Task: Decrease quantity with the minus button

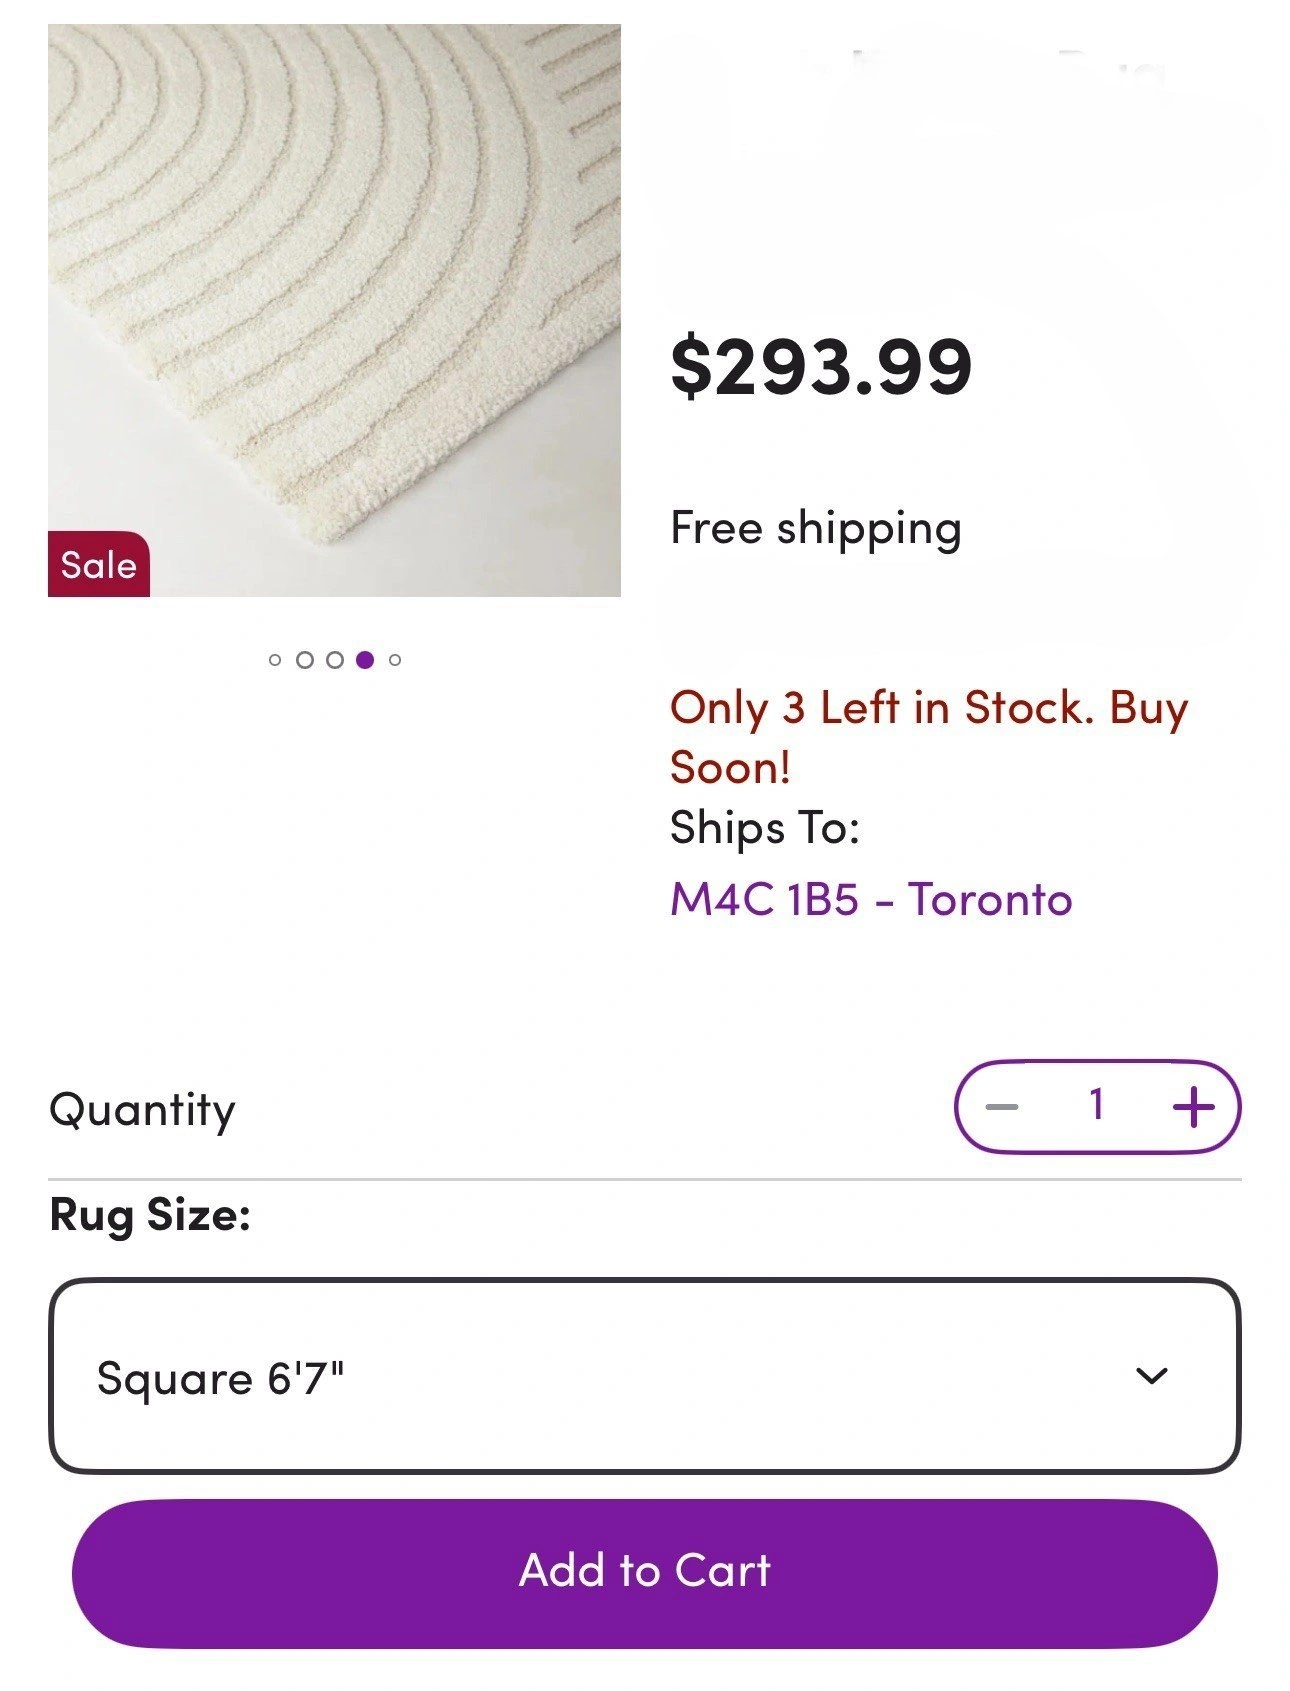Action: click(x=1001, y=1107)
